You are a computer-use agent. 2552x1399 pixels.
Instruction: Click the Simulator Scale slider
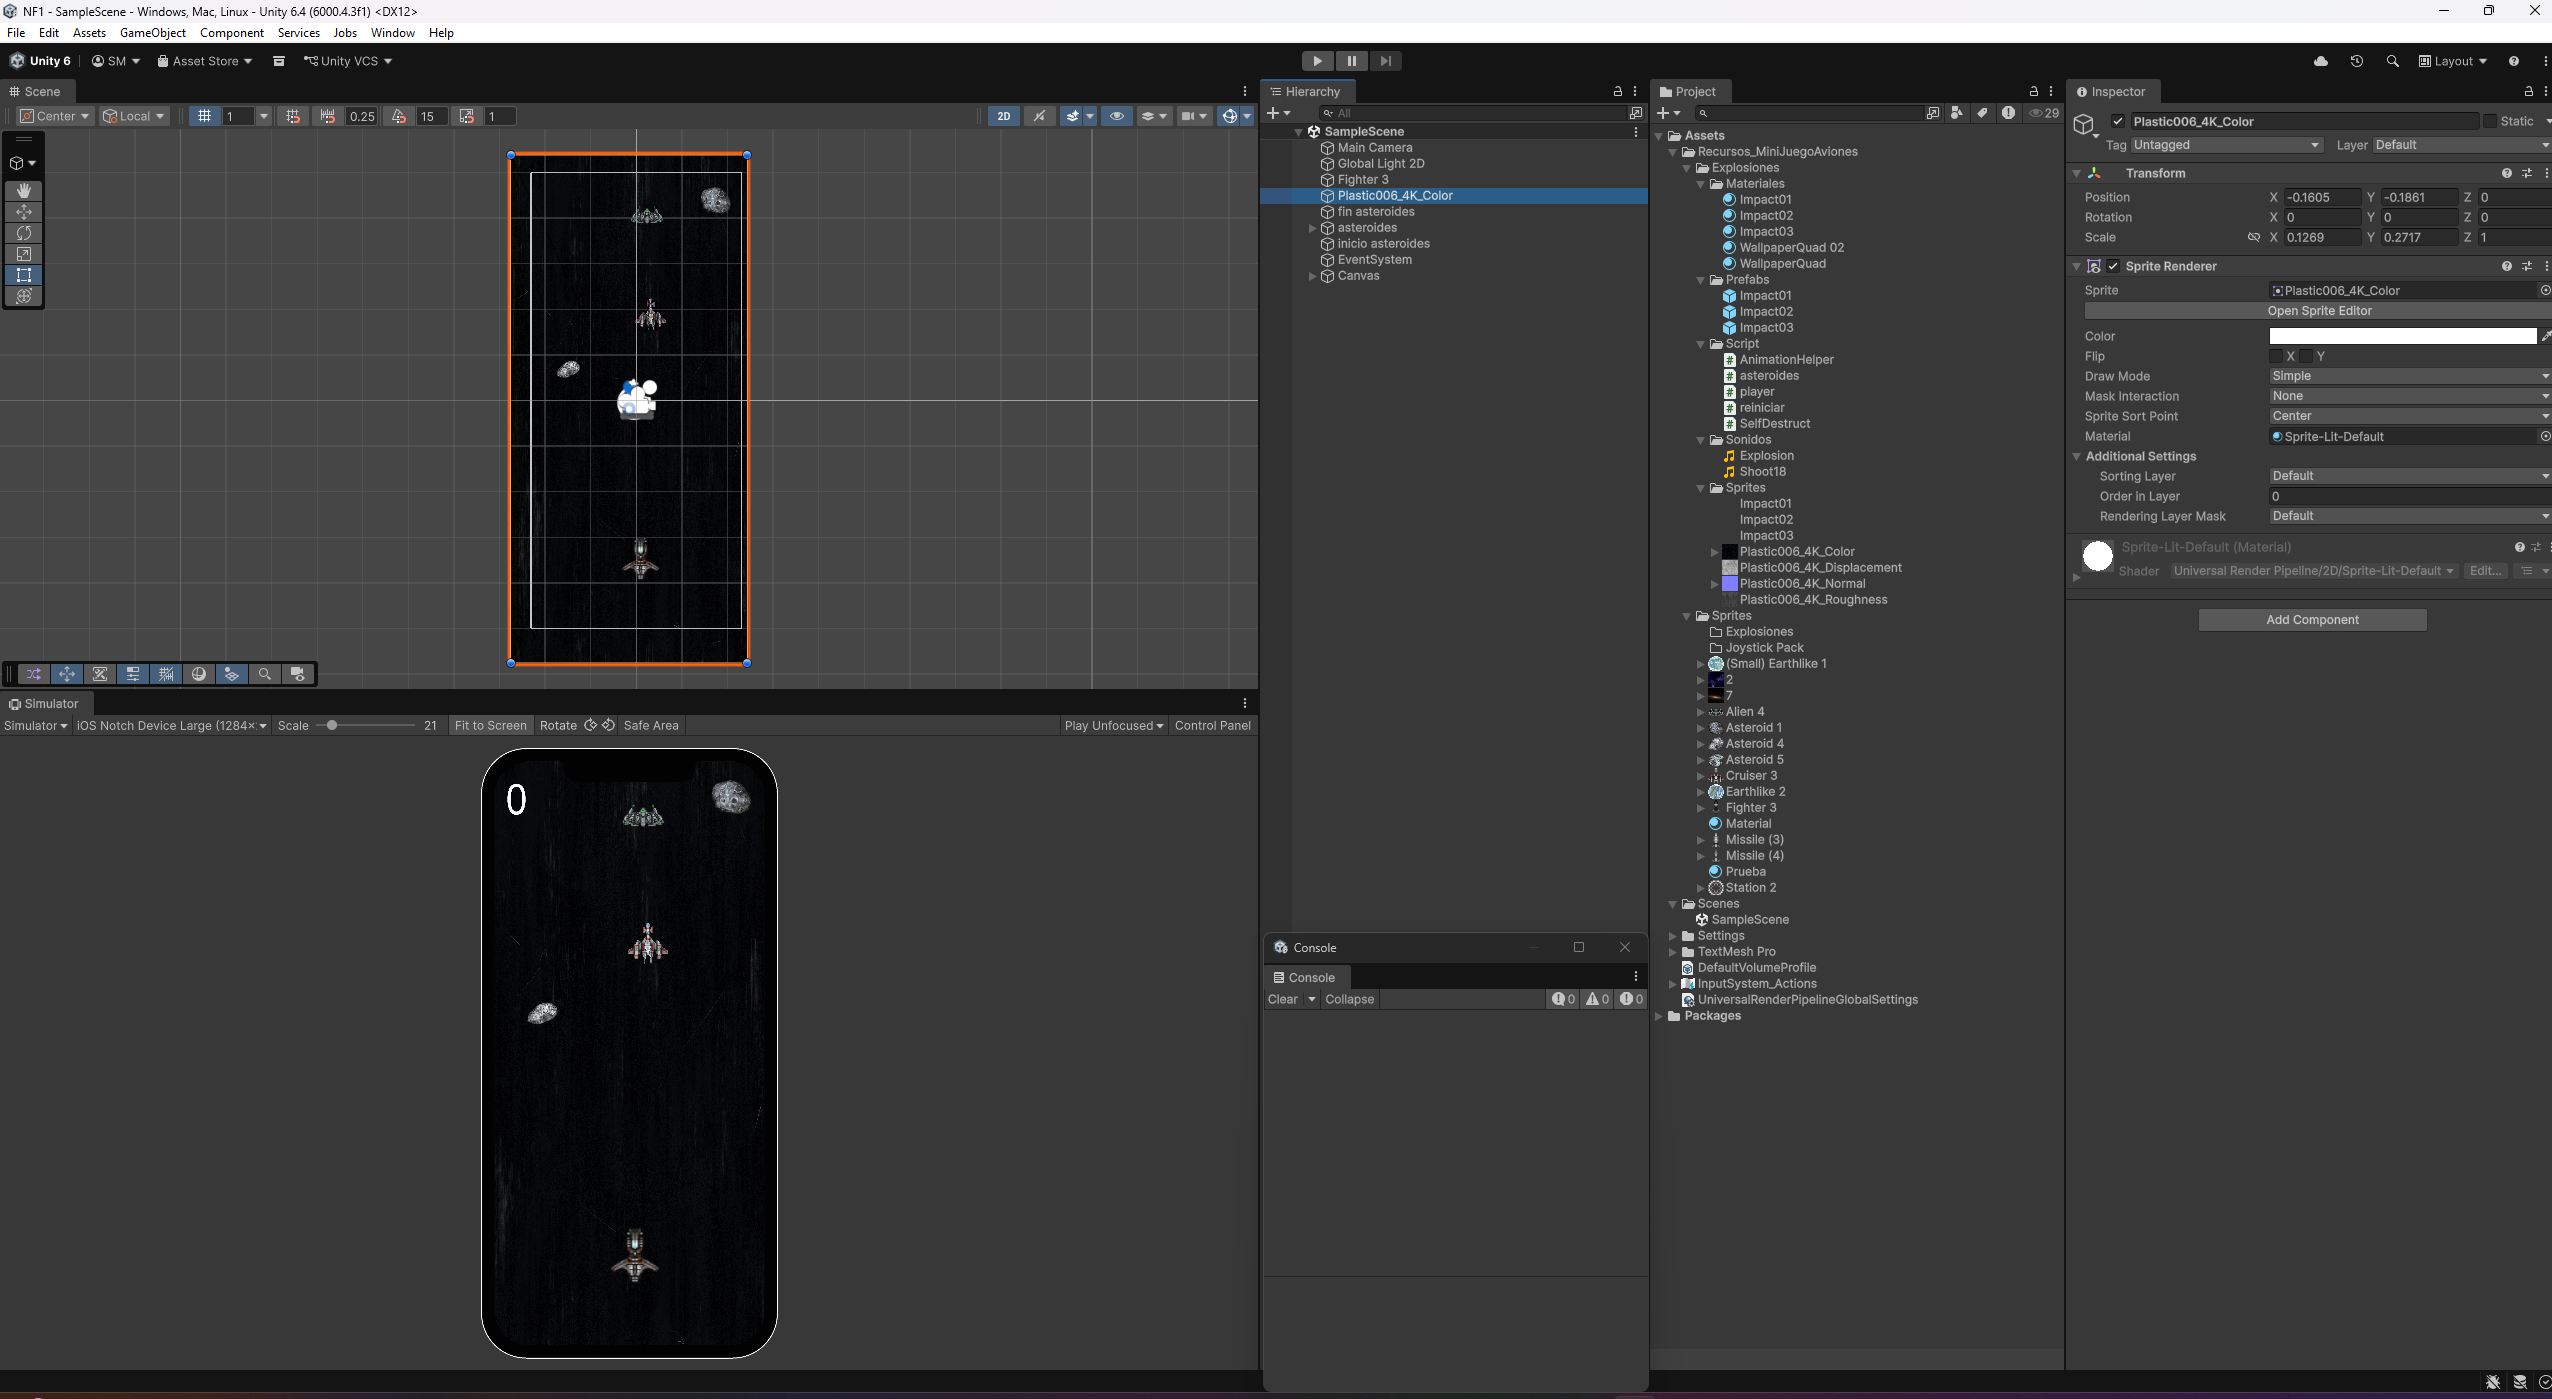(x=365, y=726)
